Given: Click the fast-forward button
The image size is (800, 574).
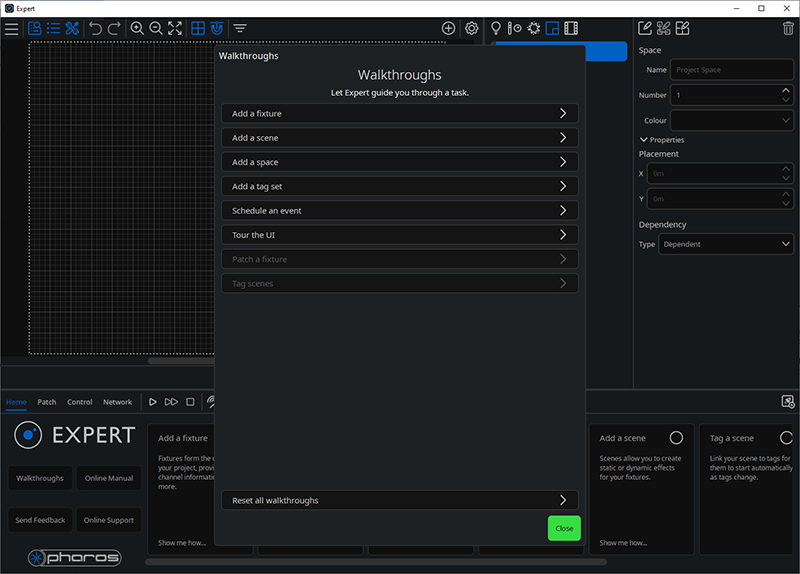Looking at the screenshot, I should click(x=171, y=402).
